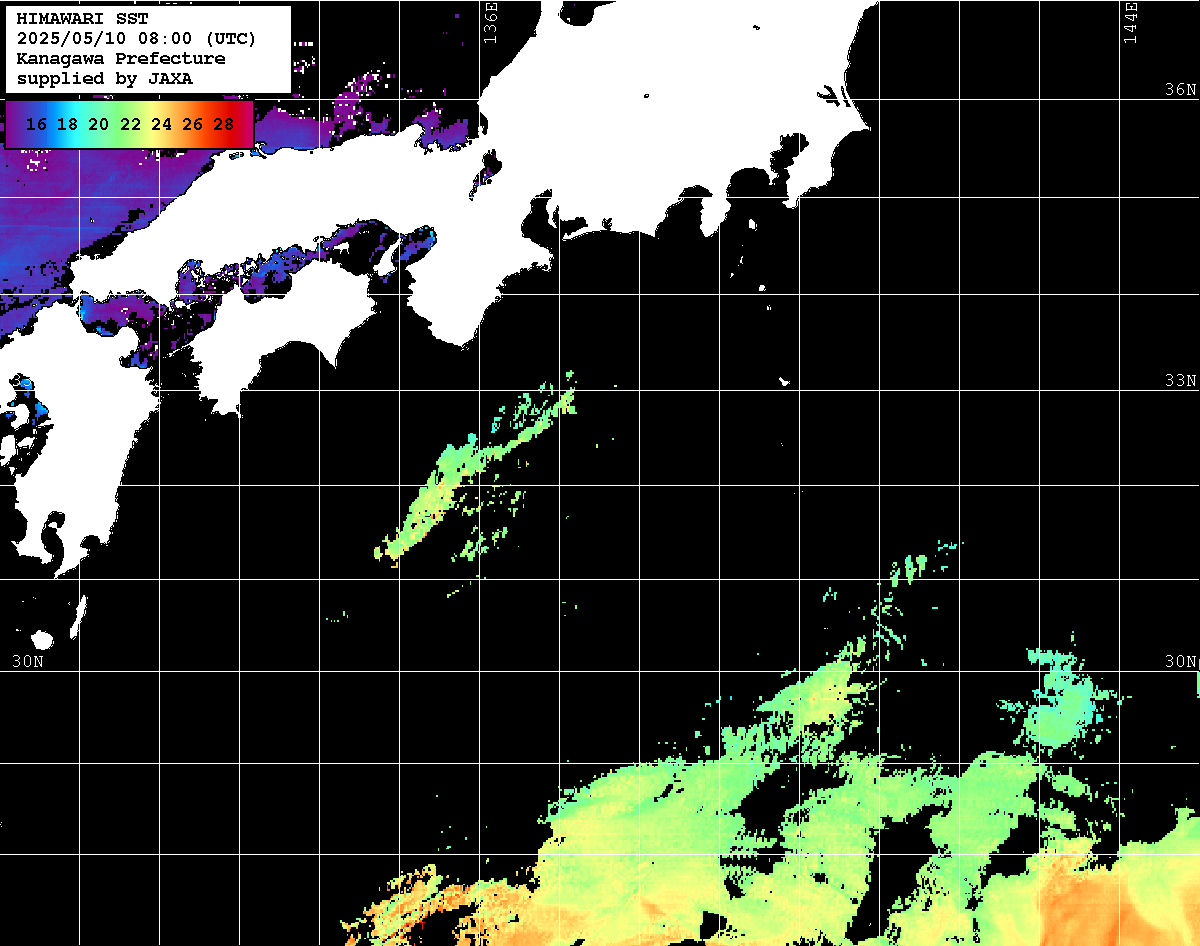Click the 28 value on the legend
Screen dimensions: 1200x946
[223, 125]
